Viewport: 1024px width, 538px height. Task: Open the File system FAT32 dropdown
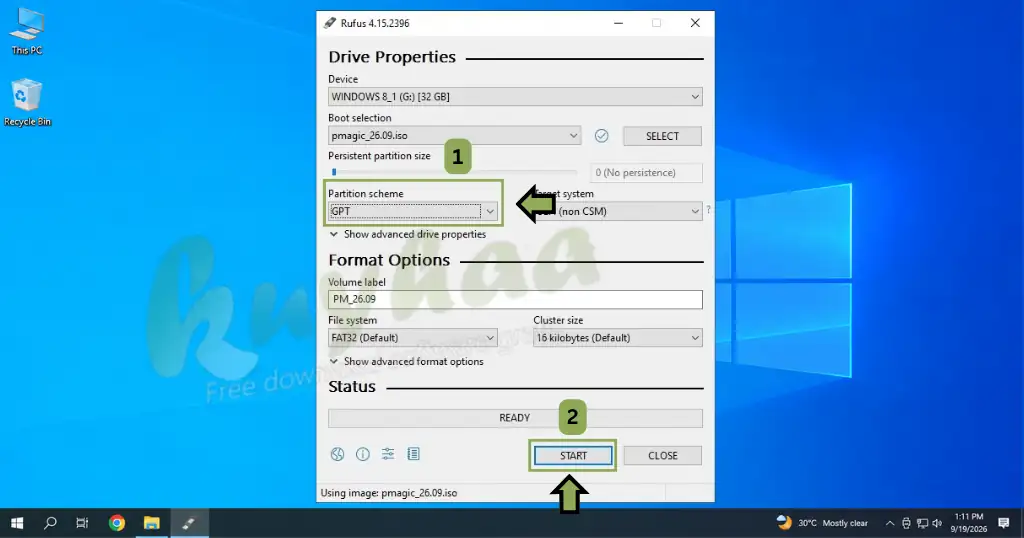[413, 338]
